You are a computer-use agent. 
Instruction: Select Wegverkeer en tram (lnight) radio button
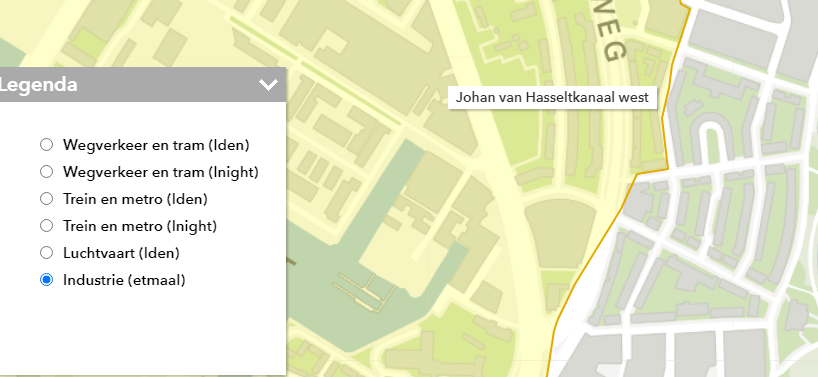coord(46,172)
